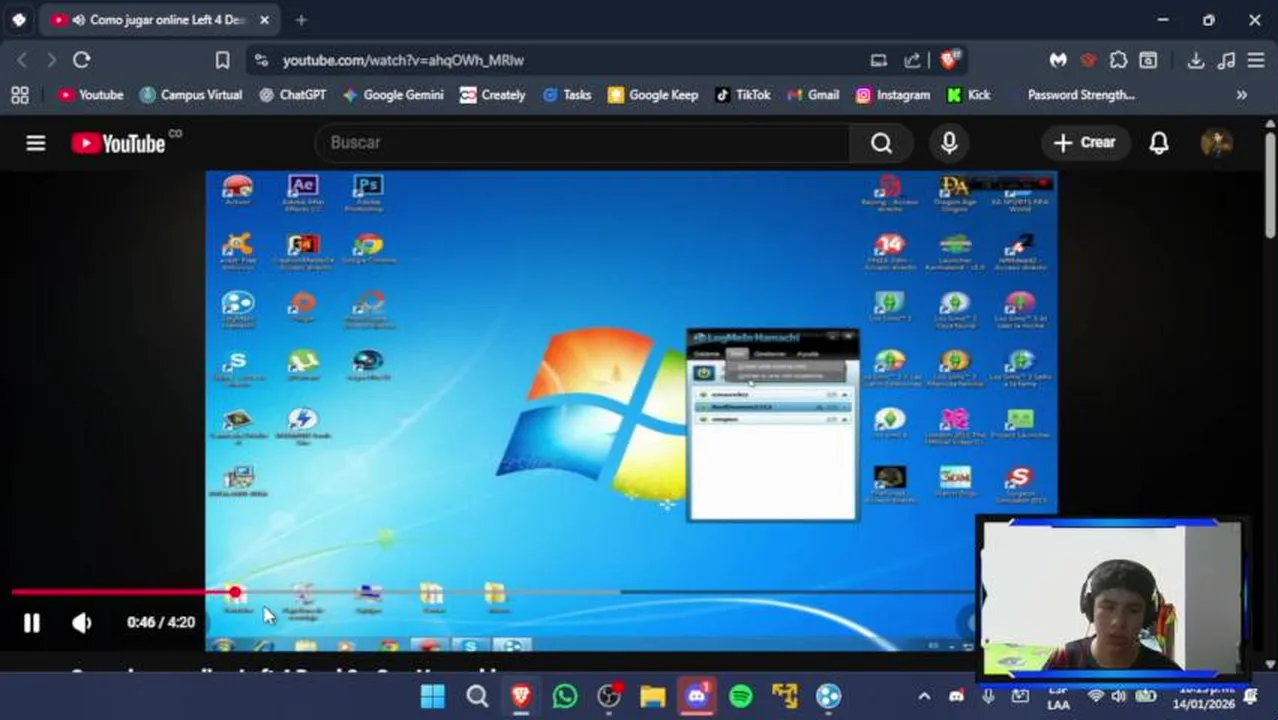Open the cast/media icon in address bar
This screenshot has height=720, width=1278.
pos(878,60)
